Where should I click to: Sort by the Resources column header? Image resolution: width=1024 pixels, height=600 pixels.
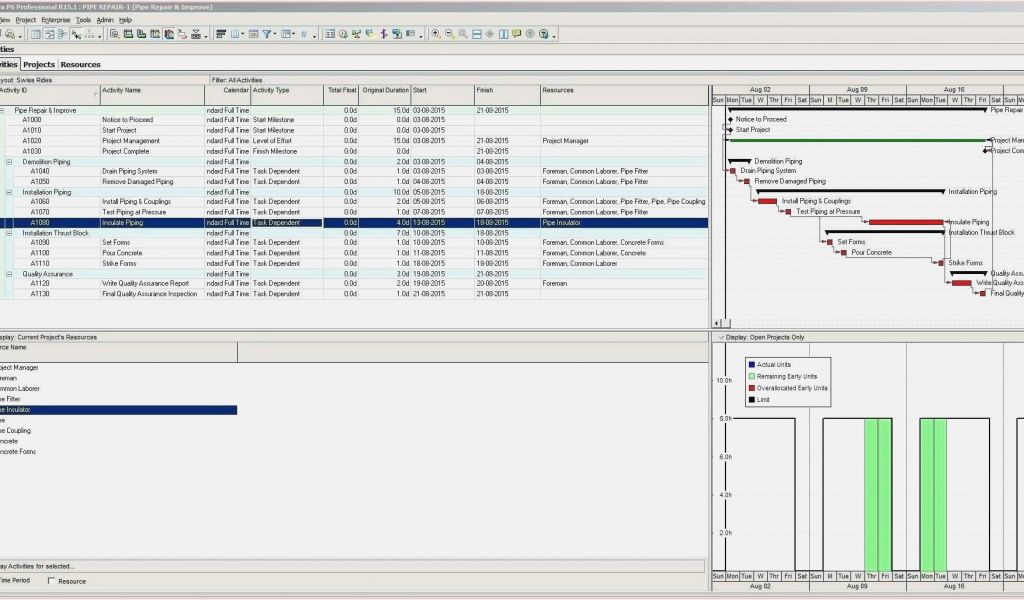pyautogui.click(x=624, y=94)
